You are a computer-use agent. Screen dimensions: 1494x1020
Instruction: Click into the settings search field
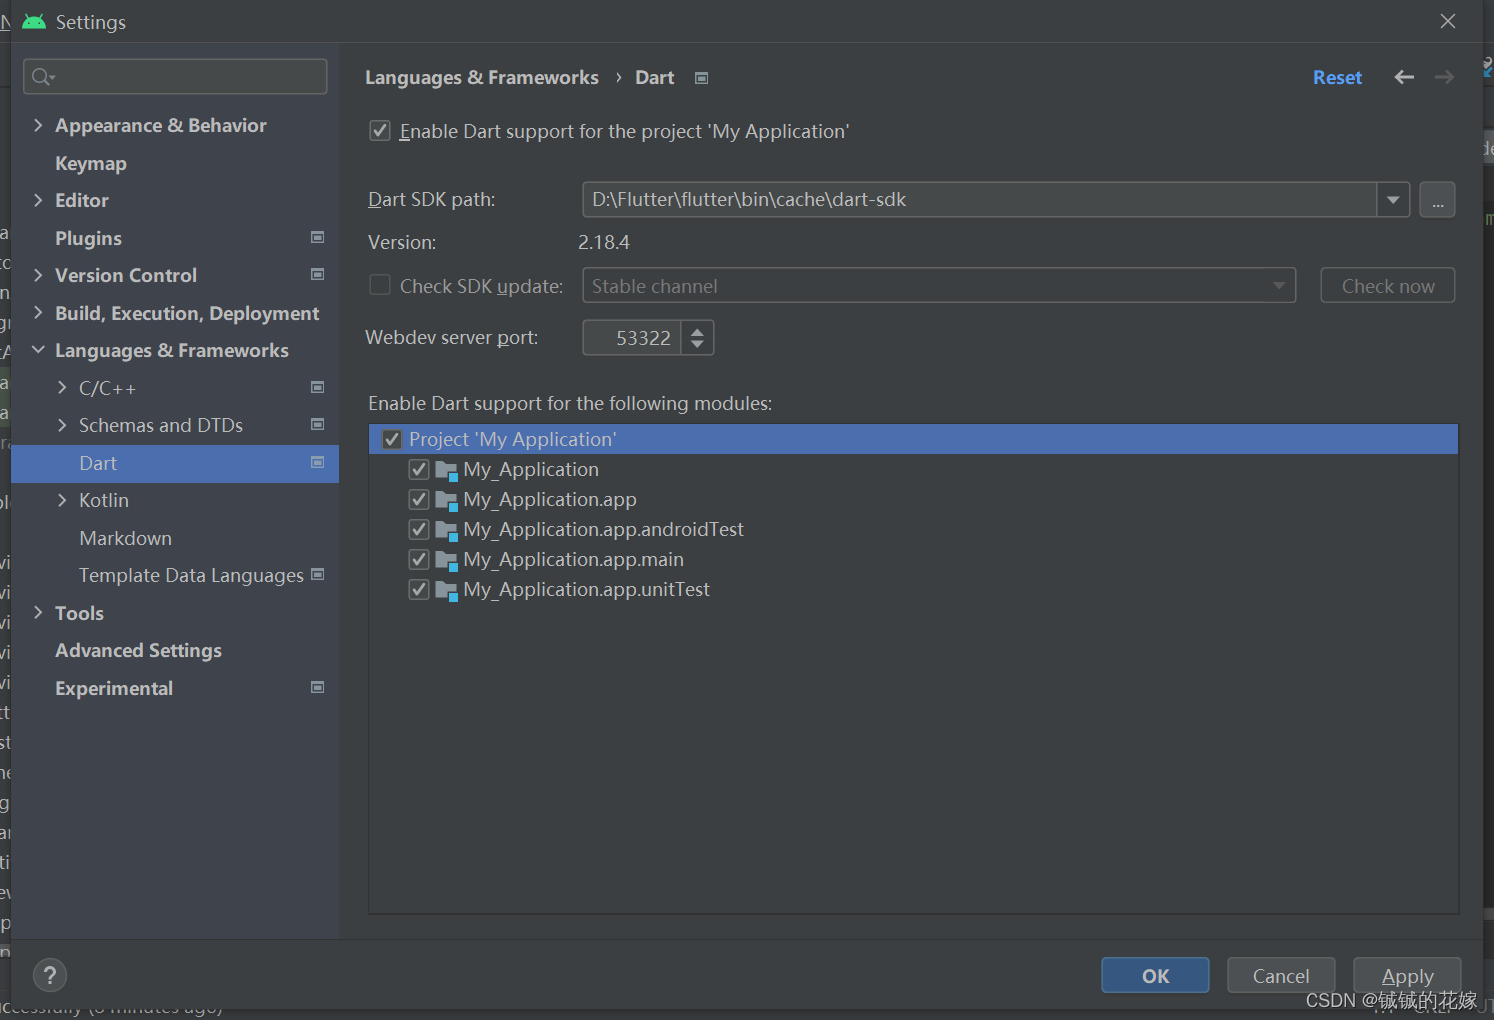[175, 77]
